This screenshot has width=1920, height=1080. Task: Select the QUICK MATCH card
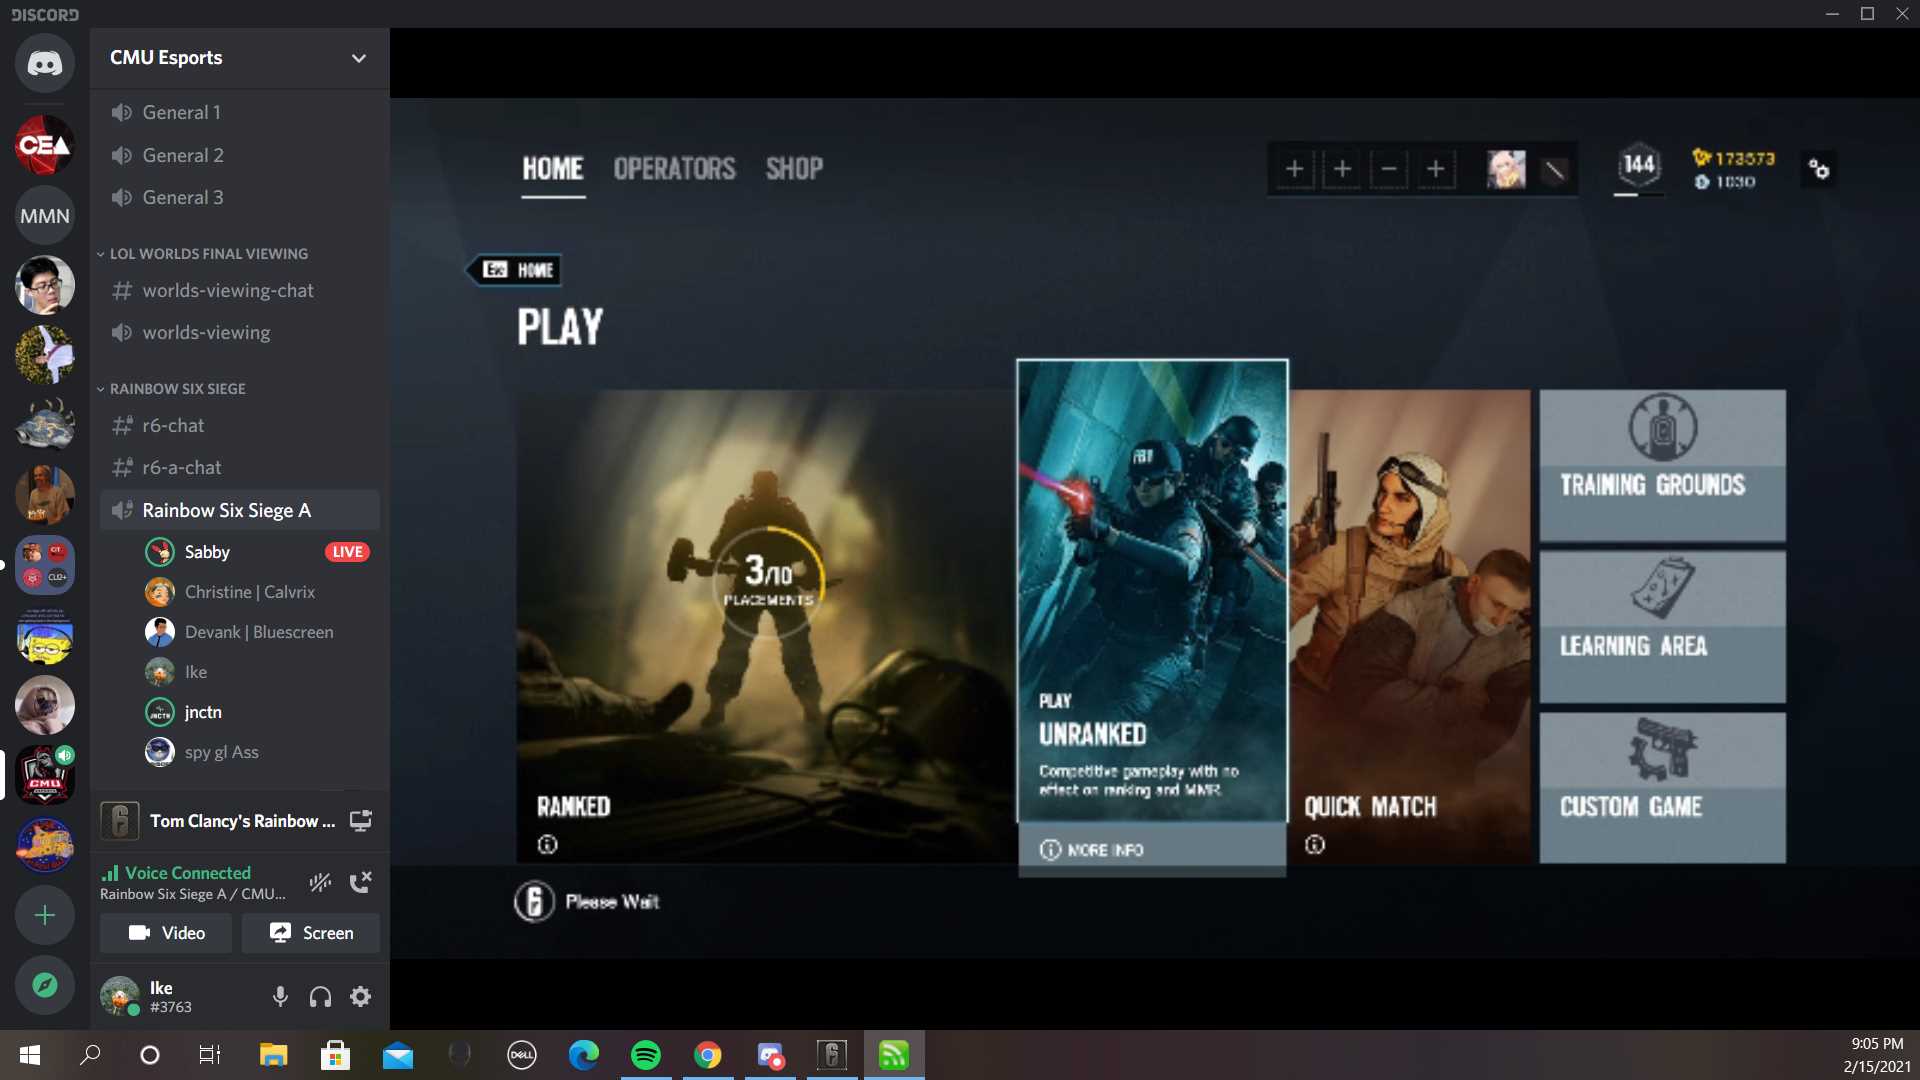click(x=1410, y=626)
